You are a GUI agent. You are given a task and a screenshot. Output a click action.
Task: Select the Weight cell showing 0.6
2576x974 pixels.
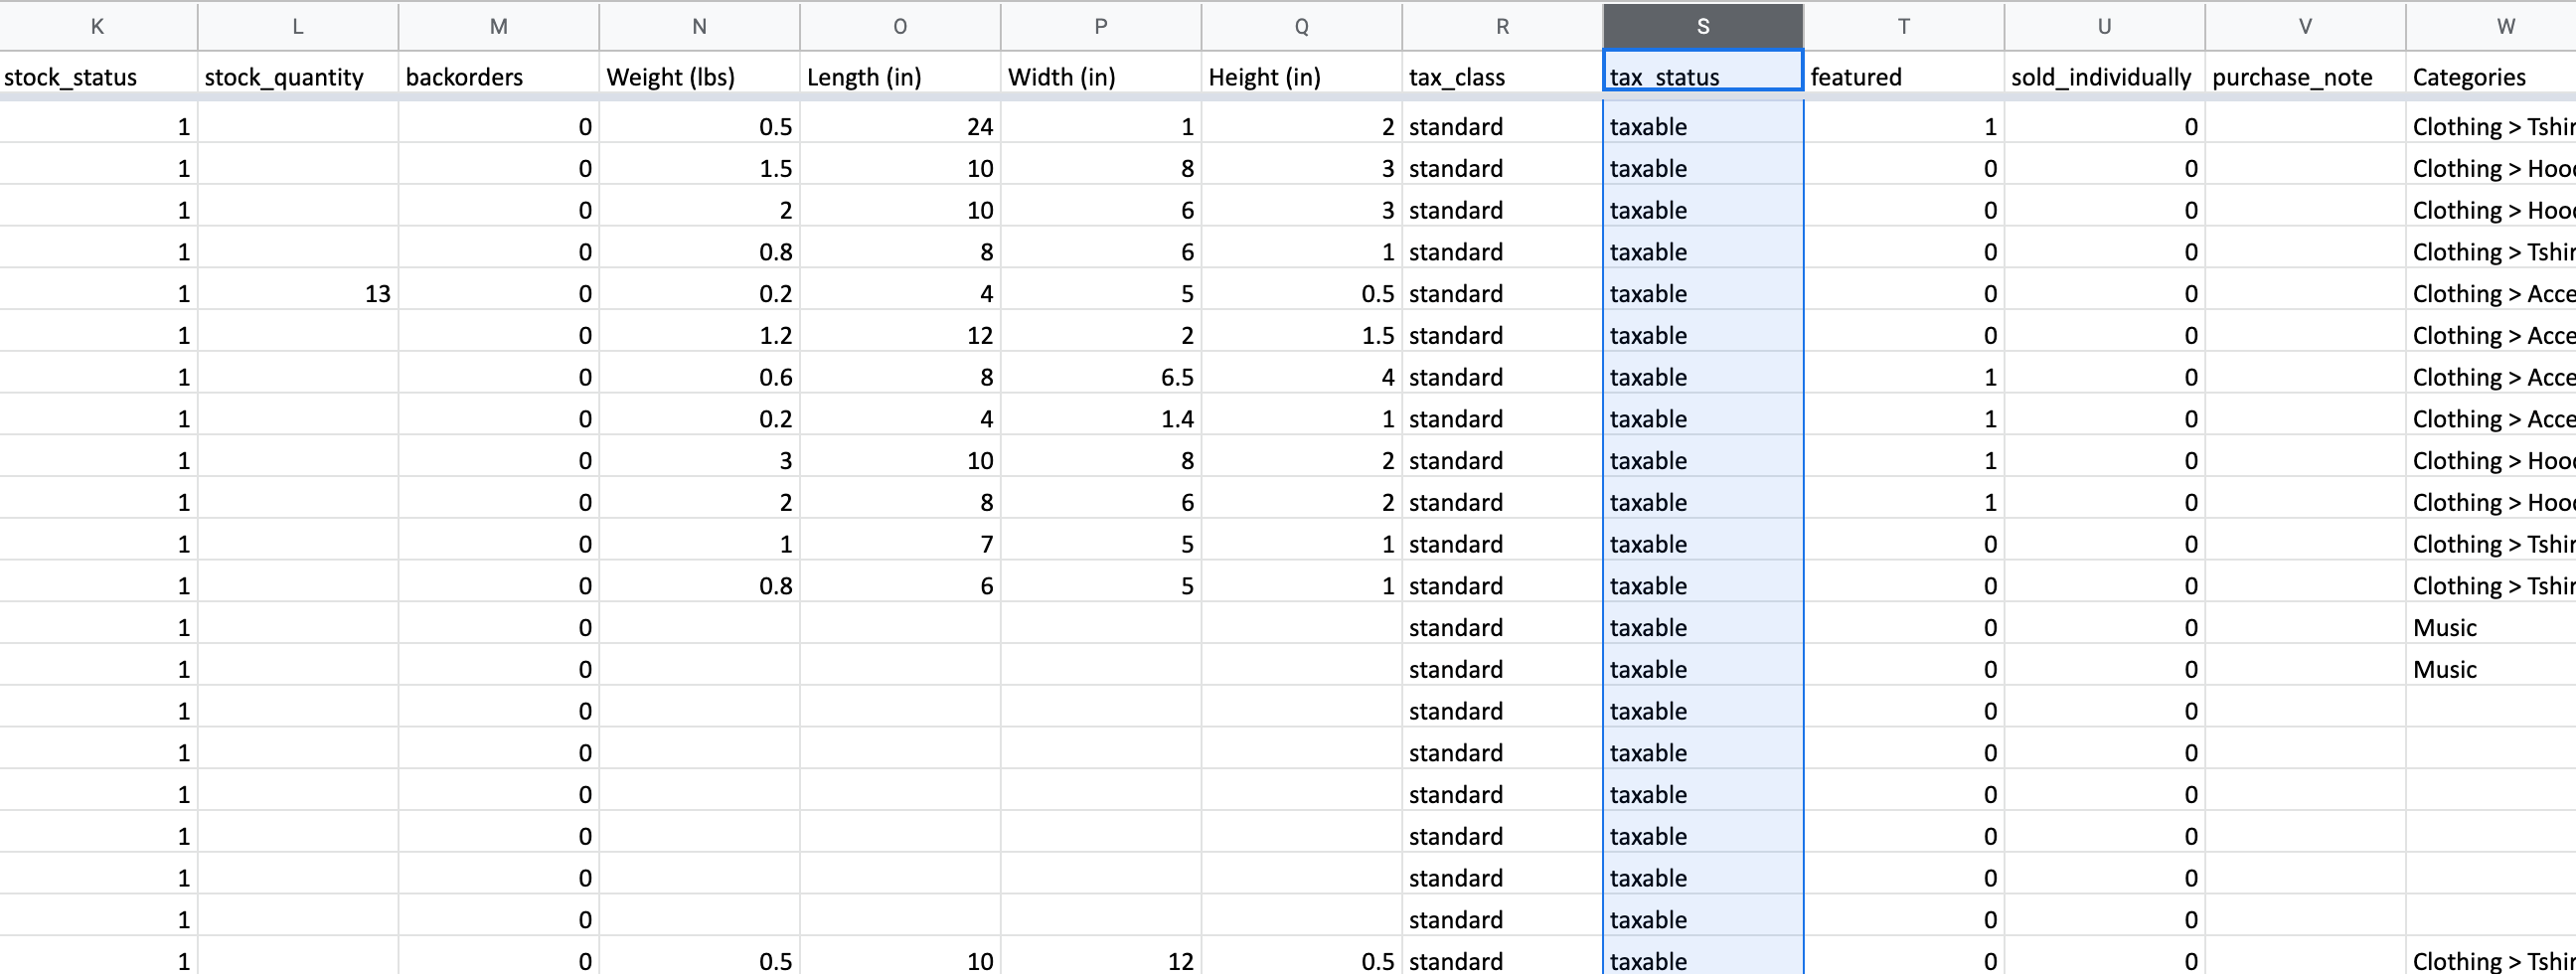point(699,377)
